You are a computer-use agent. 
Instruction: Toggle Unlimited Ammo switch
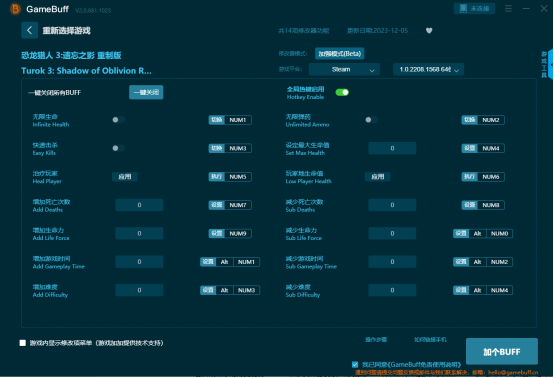[x=371, y=120]
